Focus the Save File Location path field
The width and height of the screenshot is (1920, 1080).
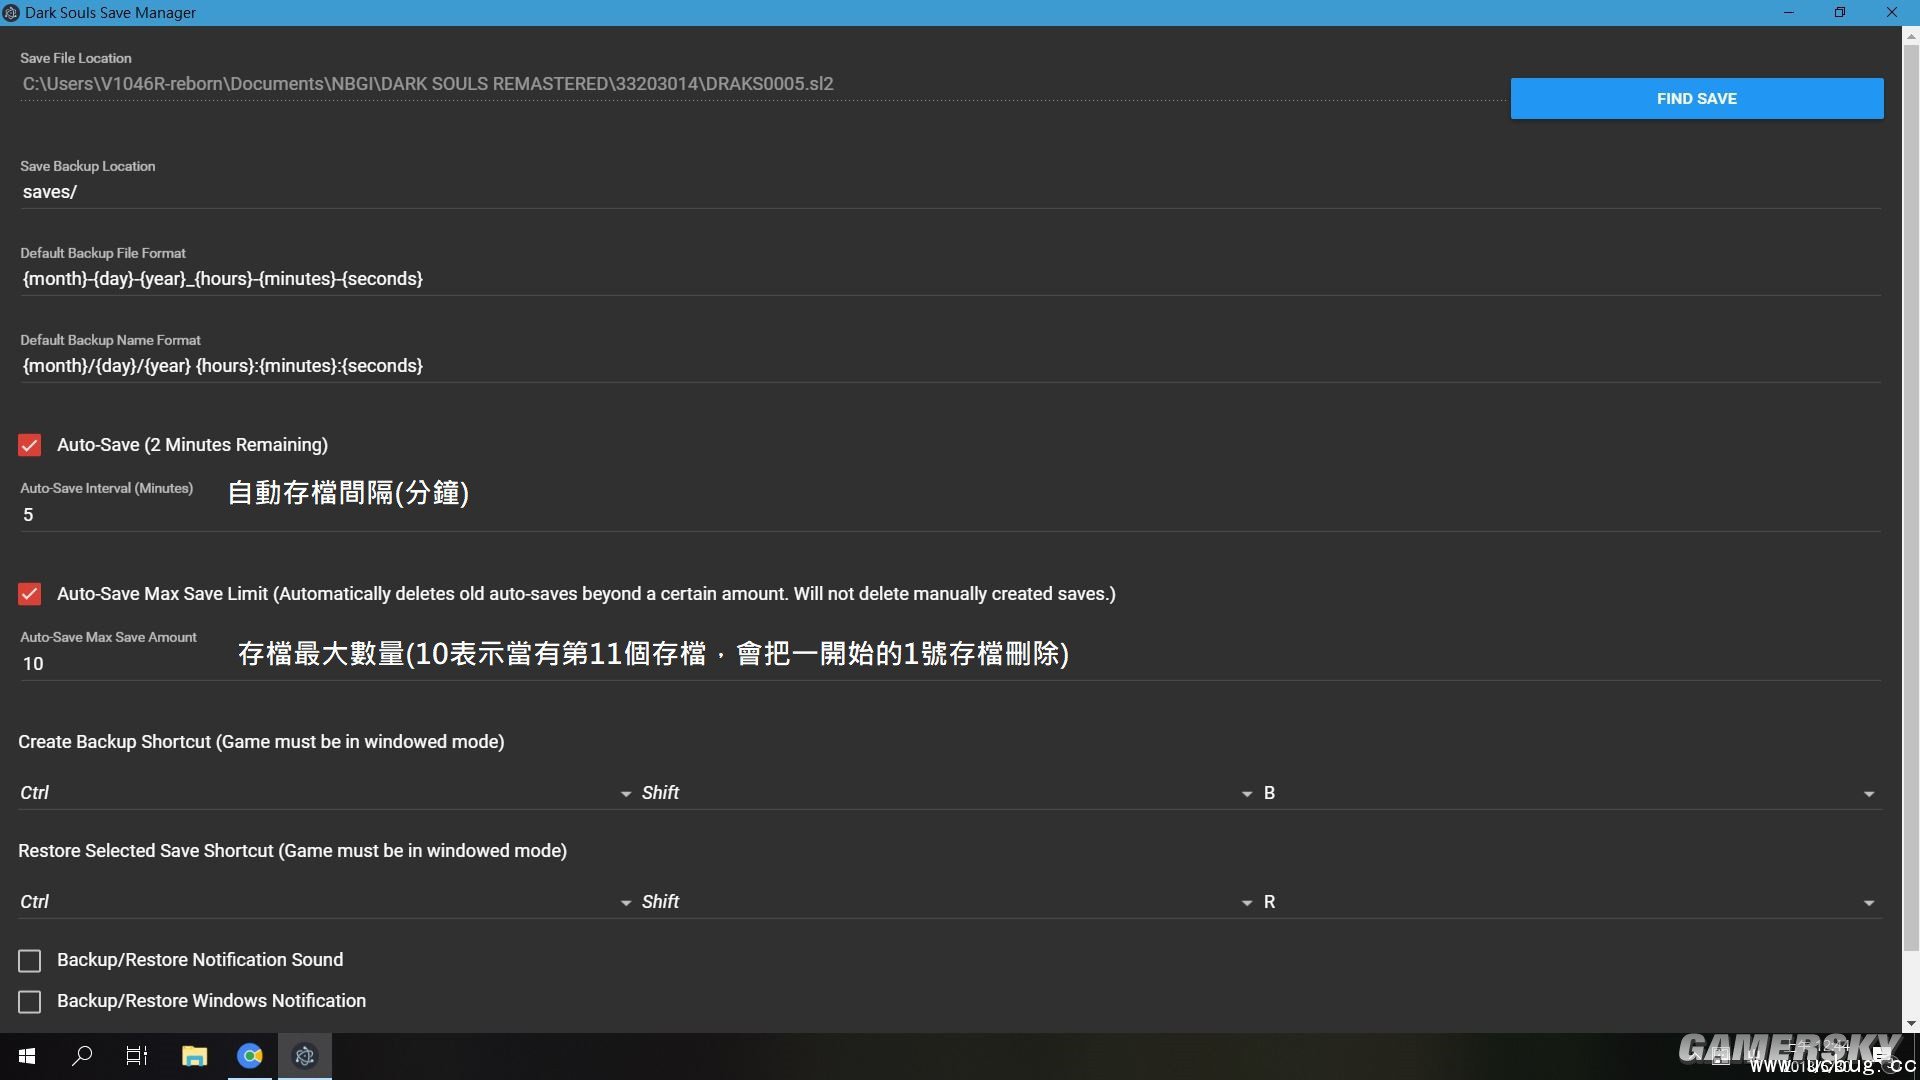coord(762,84)
